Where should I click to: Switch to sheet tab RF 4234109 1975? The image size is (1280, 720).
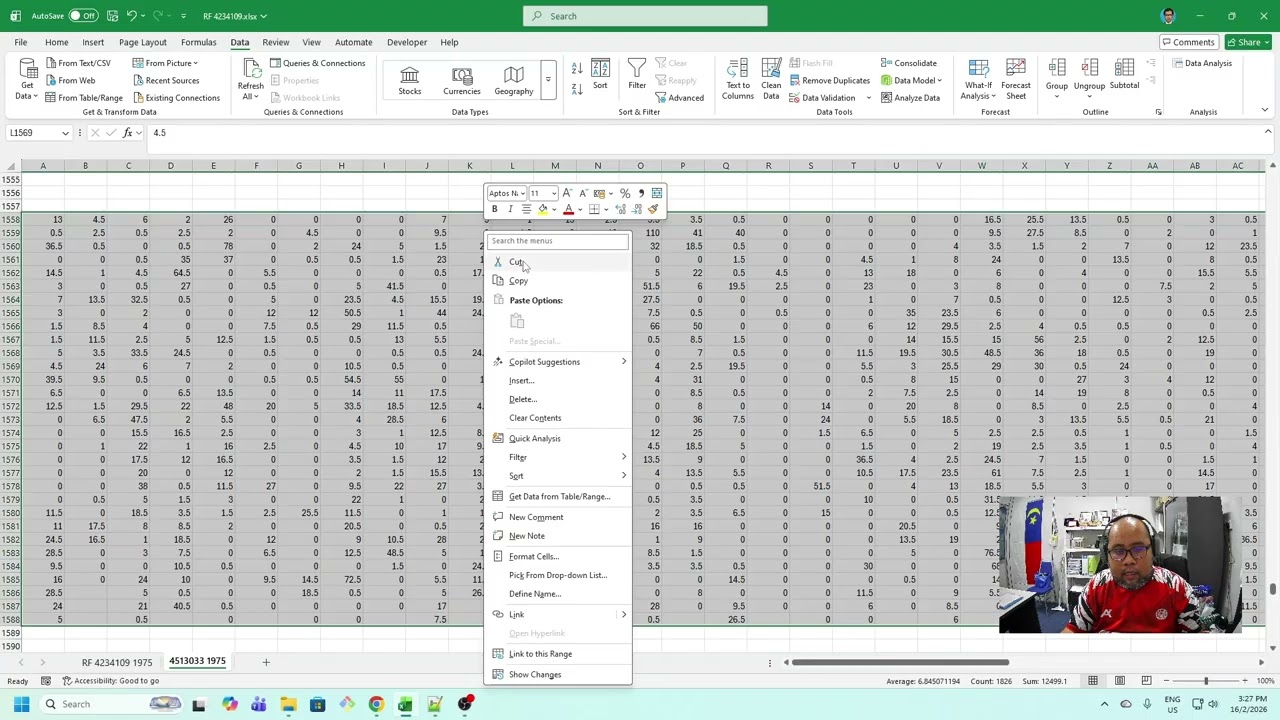coord(117,662)
